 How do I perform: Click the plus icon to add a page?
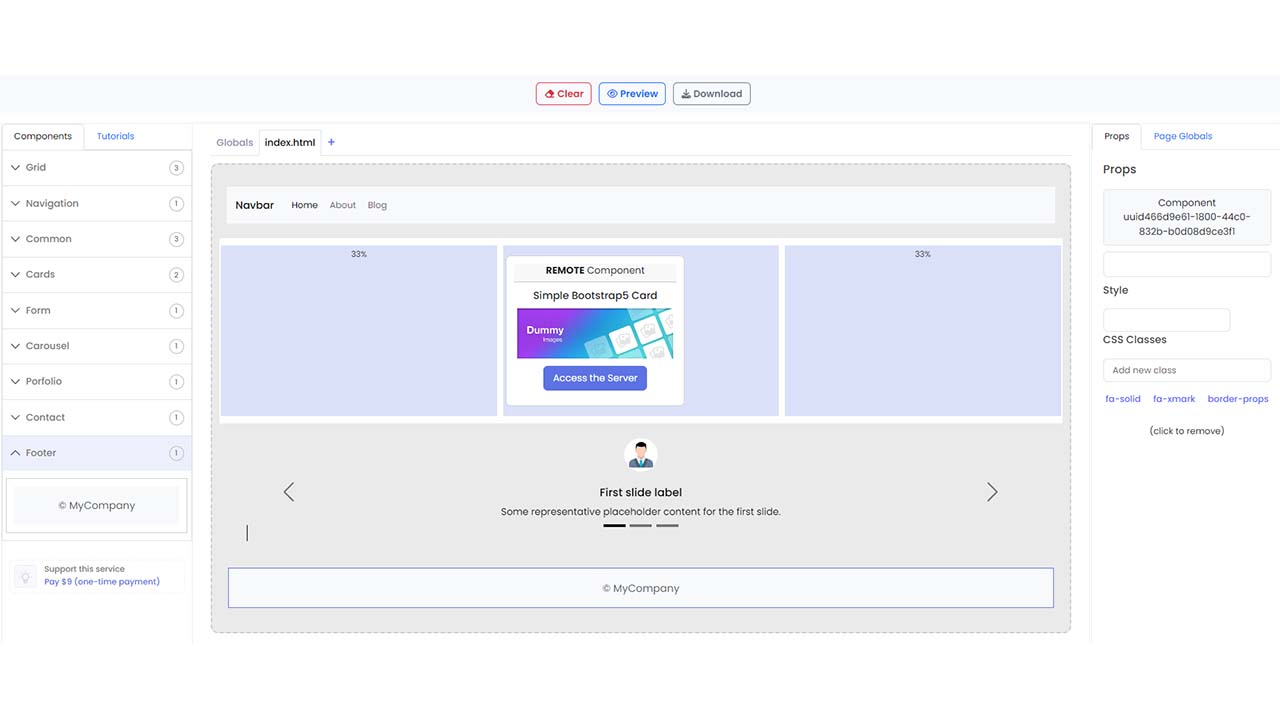coord(331,142)
